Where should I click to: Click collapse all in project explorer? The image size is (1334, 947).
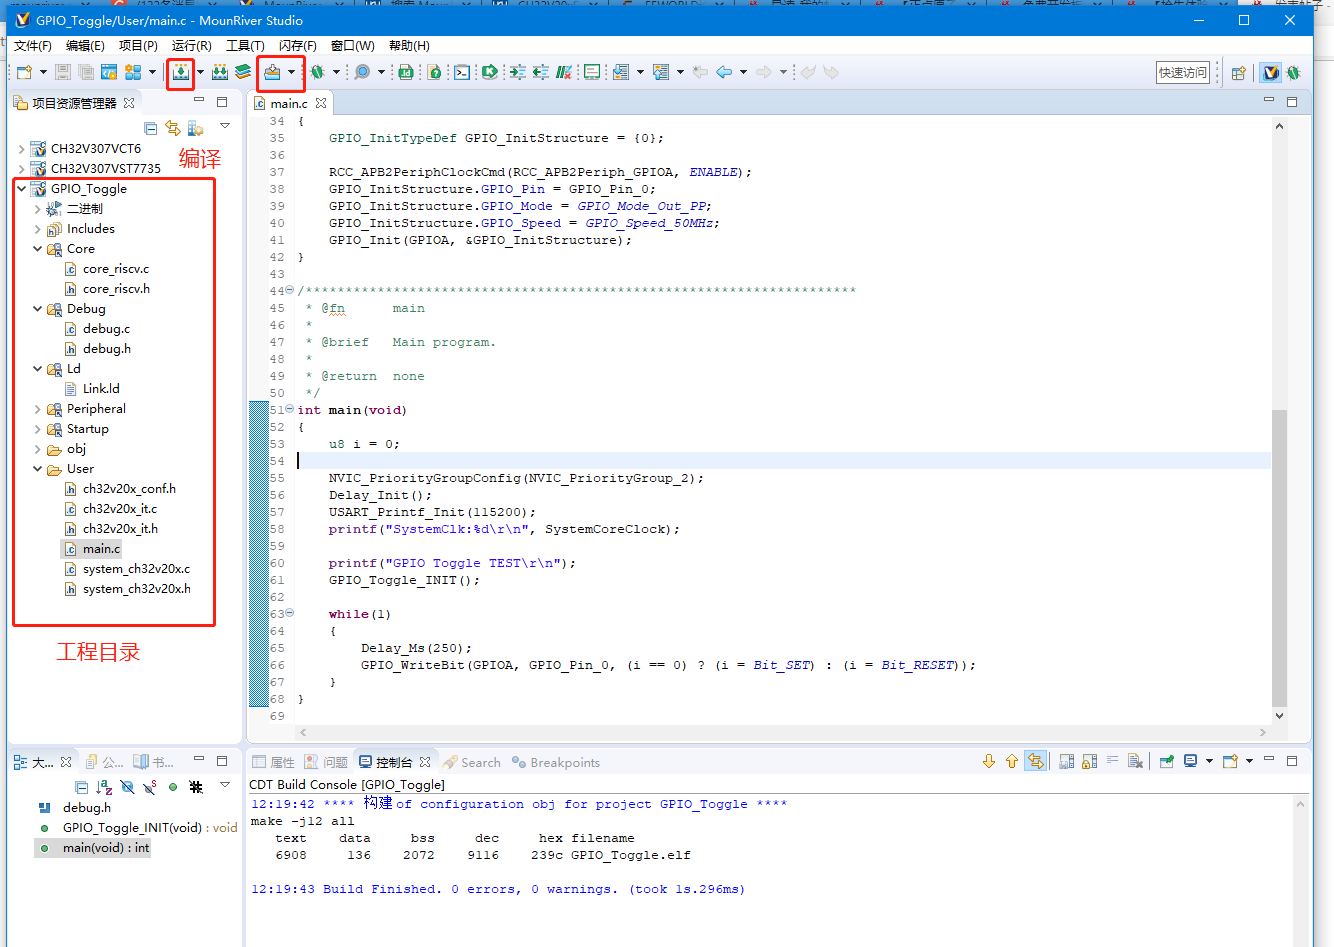coord(150,128)
